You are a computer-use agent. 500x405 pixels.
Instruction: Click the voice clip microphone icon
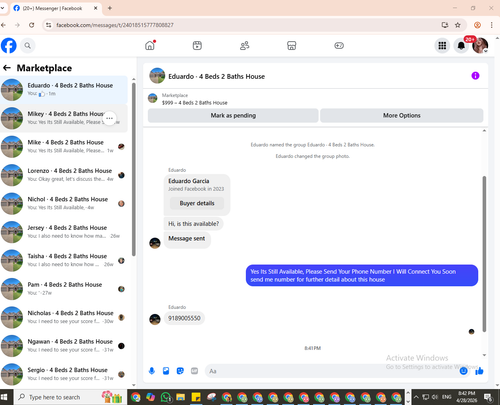pyautogui.click(x=152, y=371)
